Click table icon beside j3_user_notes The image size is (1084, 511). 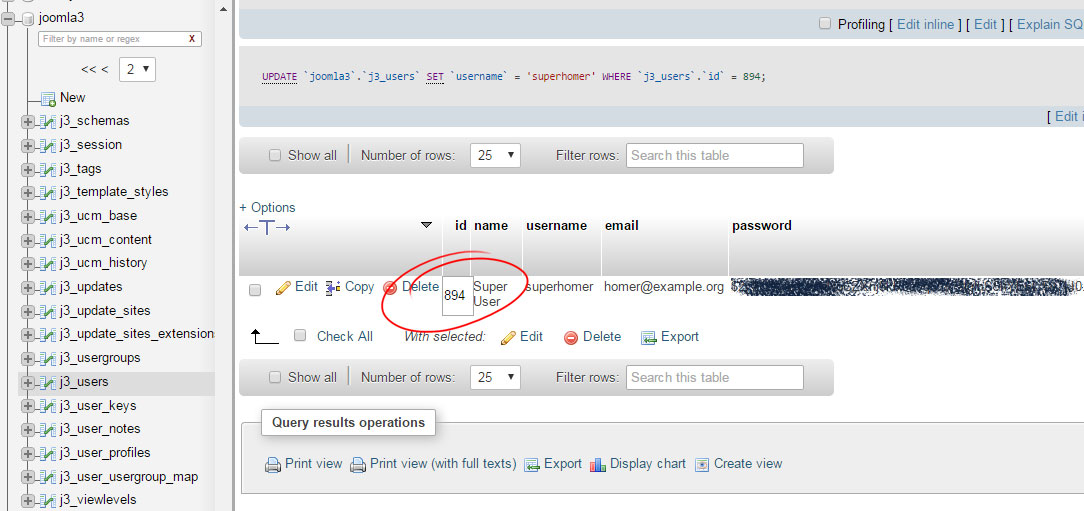click(x=48, y=429)
